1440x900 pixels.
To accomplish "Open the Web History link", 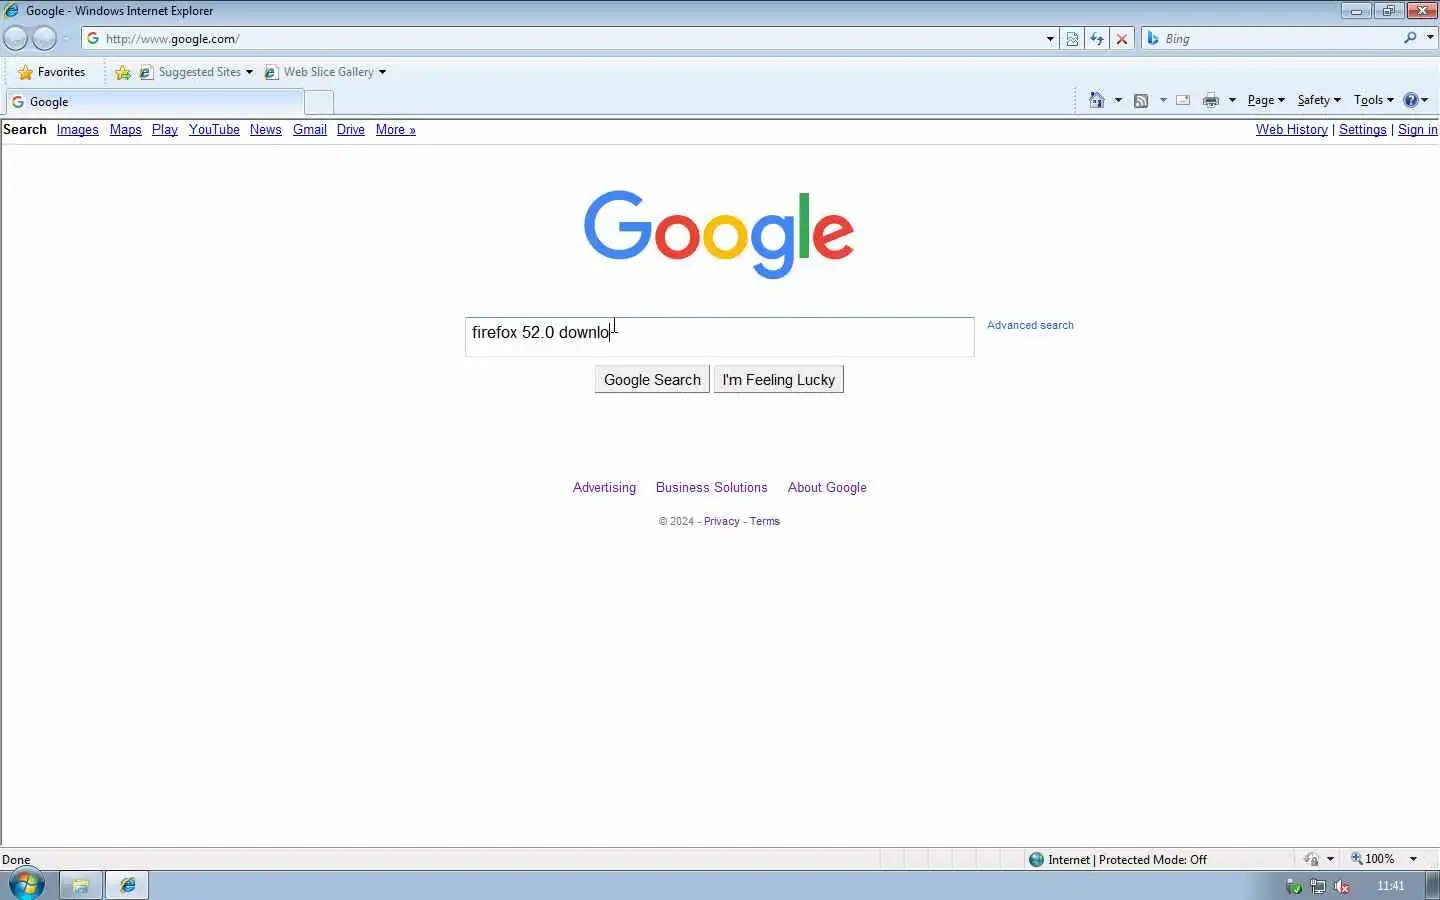I will pyautogui.click(x=1291, y=130).
